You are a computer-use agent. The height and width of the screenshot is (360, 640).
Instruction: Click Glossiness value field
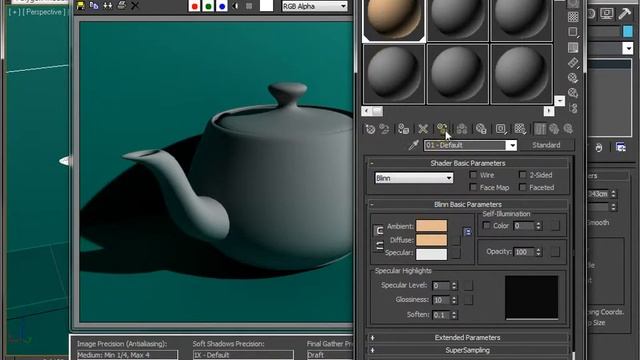coord(441,300)
